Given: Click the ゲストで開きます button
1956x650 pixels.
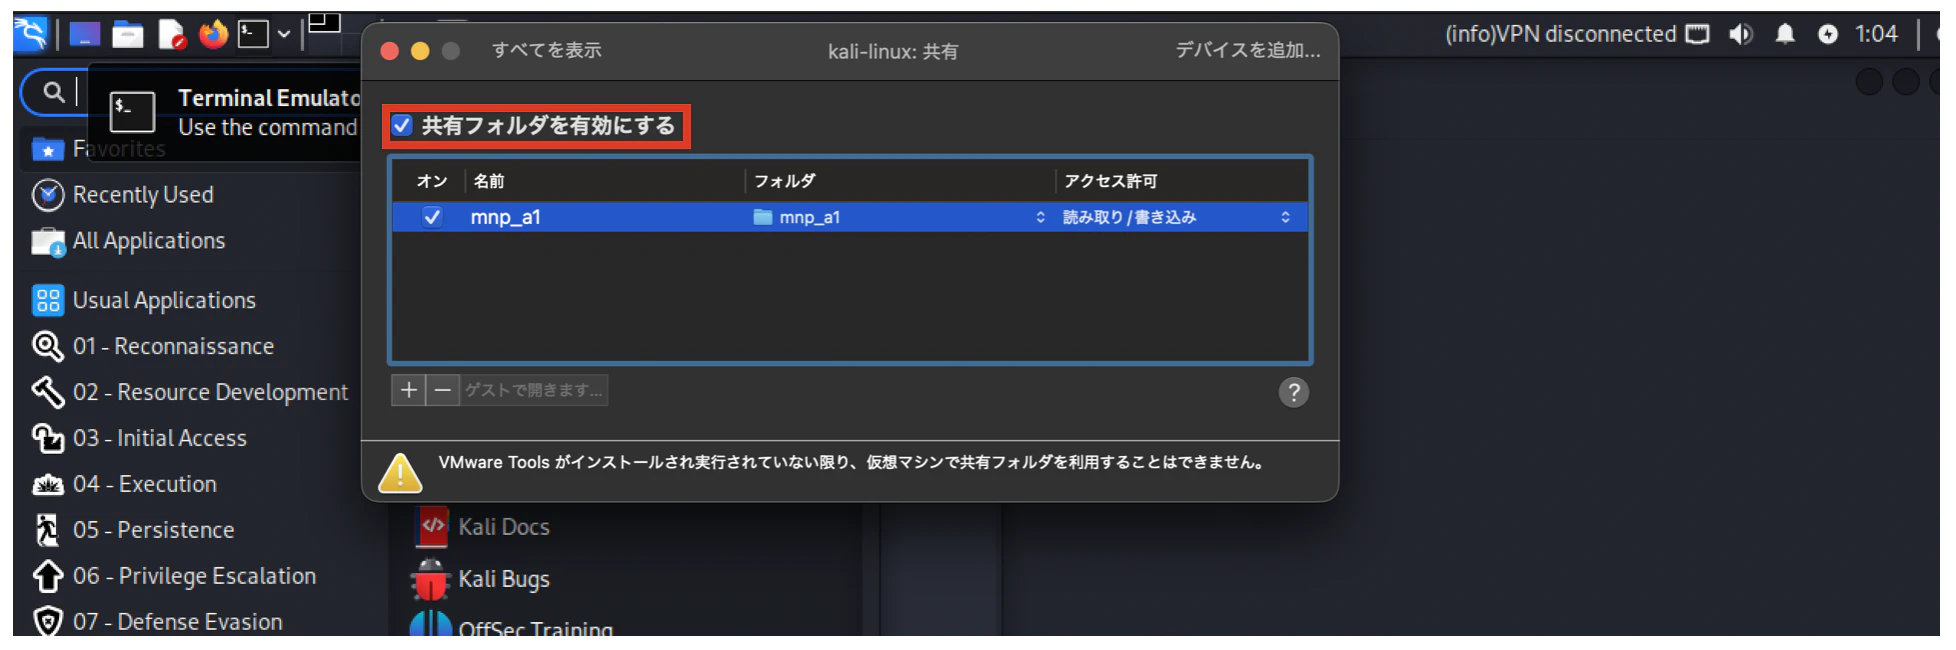Looking at the screenshot, I should (534, 390).
